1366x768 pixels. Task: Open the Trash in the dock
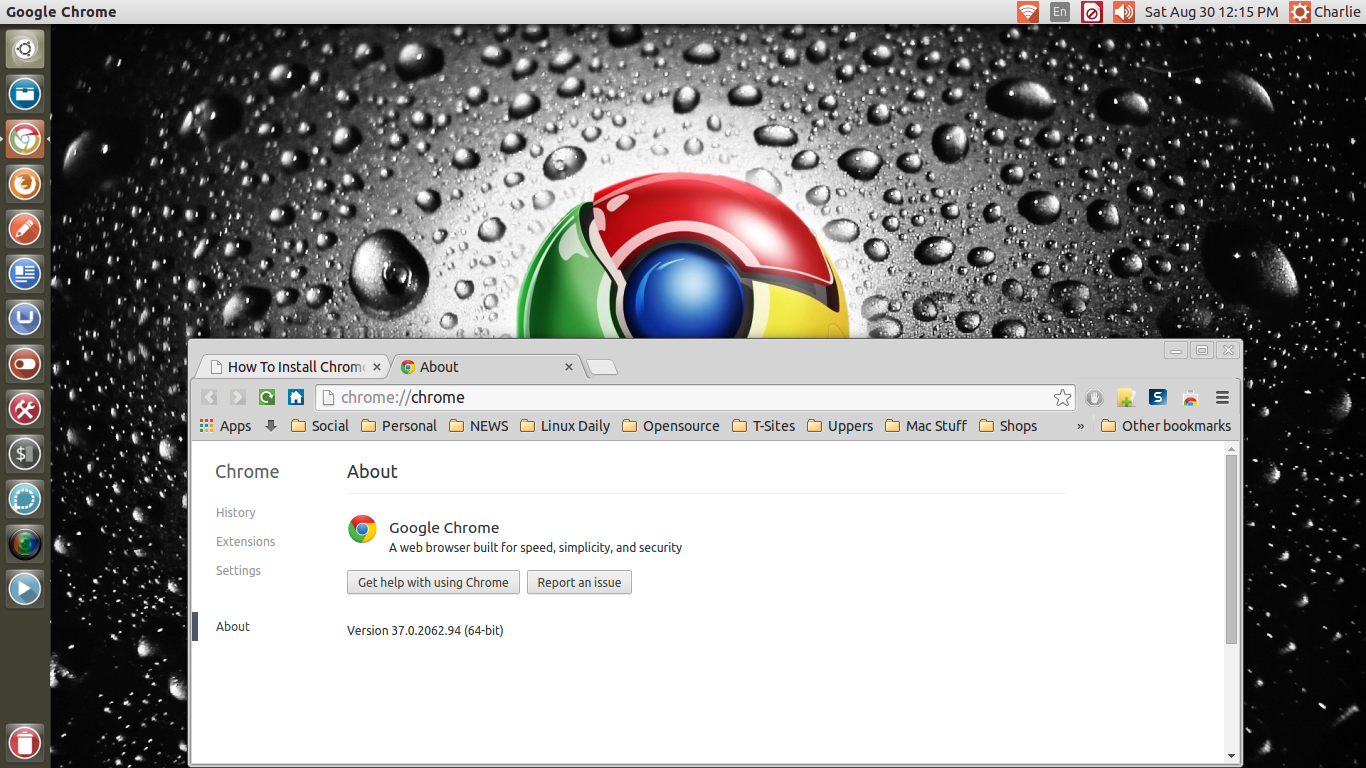pyautogui.click(x=25, y=742)
